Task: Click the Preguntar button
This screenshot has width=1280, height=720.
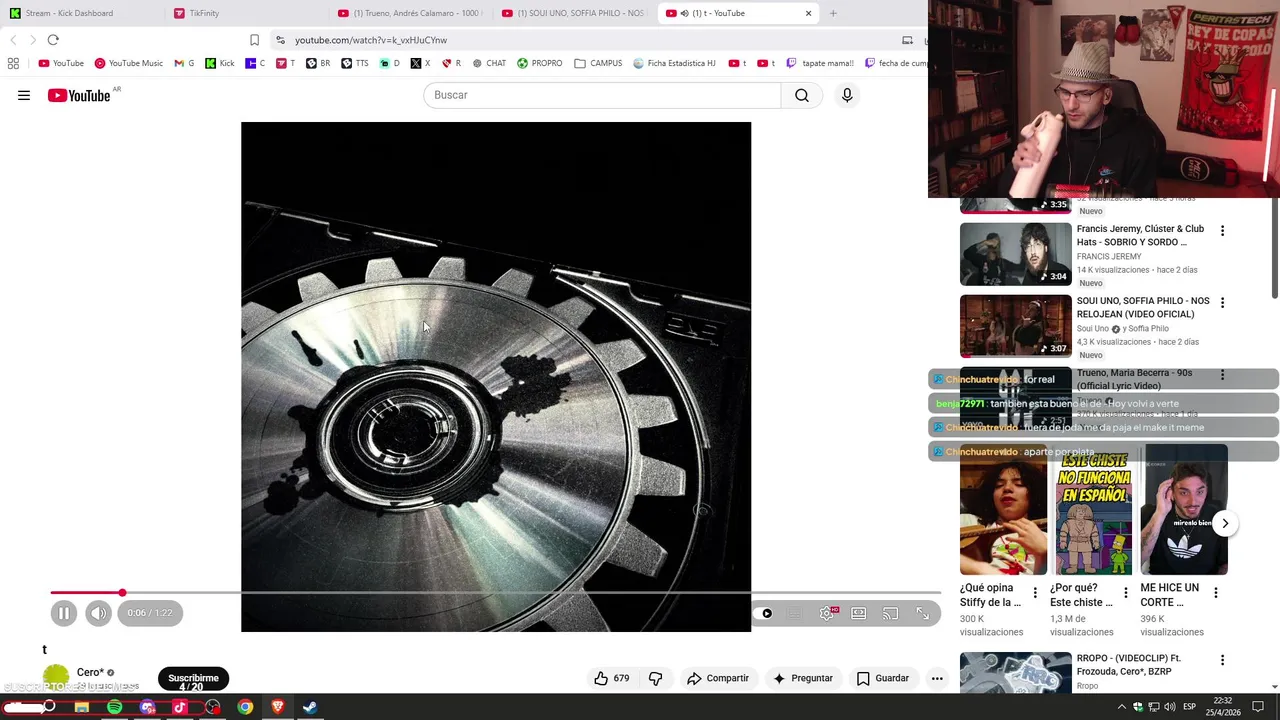Action: tap(802, 678)
